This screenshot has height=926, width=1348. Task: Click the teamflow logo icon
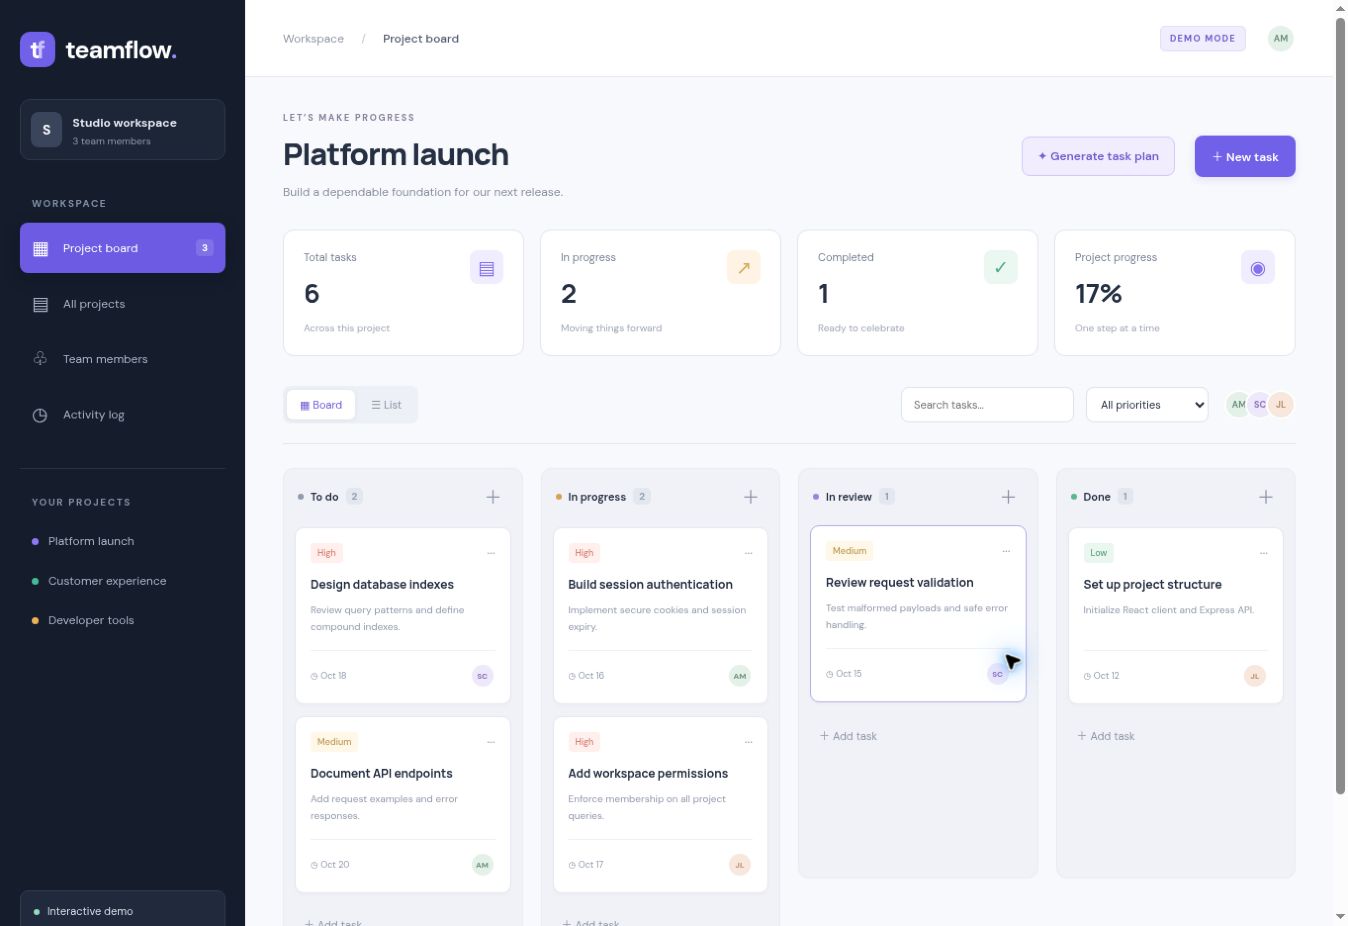[37, 49]
